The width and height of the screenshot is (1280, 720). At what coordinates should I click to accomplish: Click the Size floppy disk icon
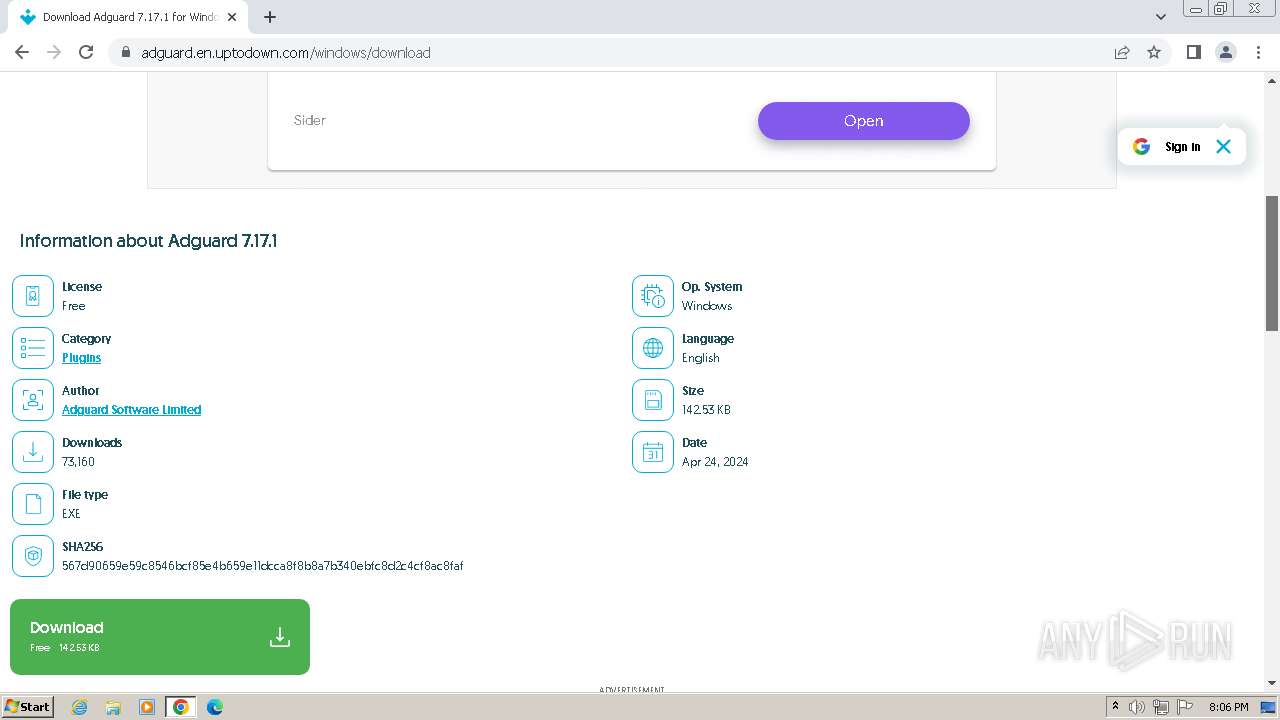coord(653,400)
